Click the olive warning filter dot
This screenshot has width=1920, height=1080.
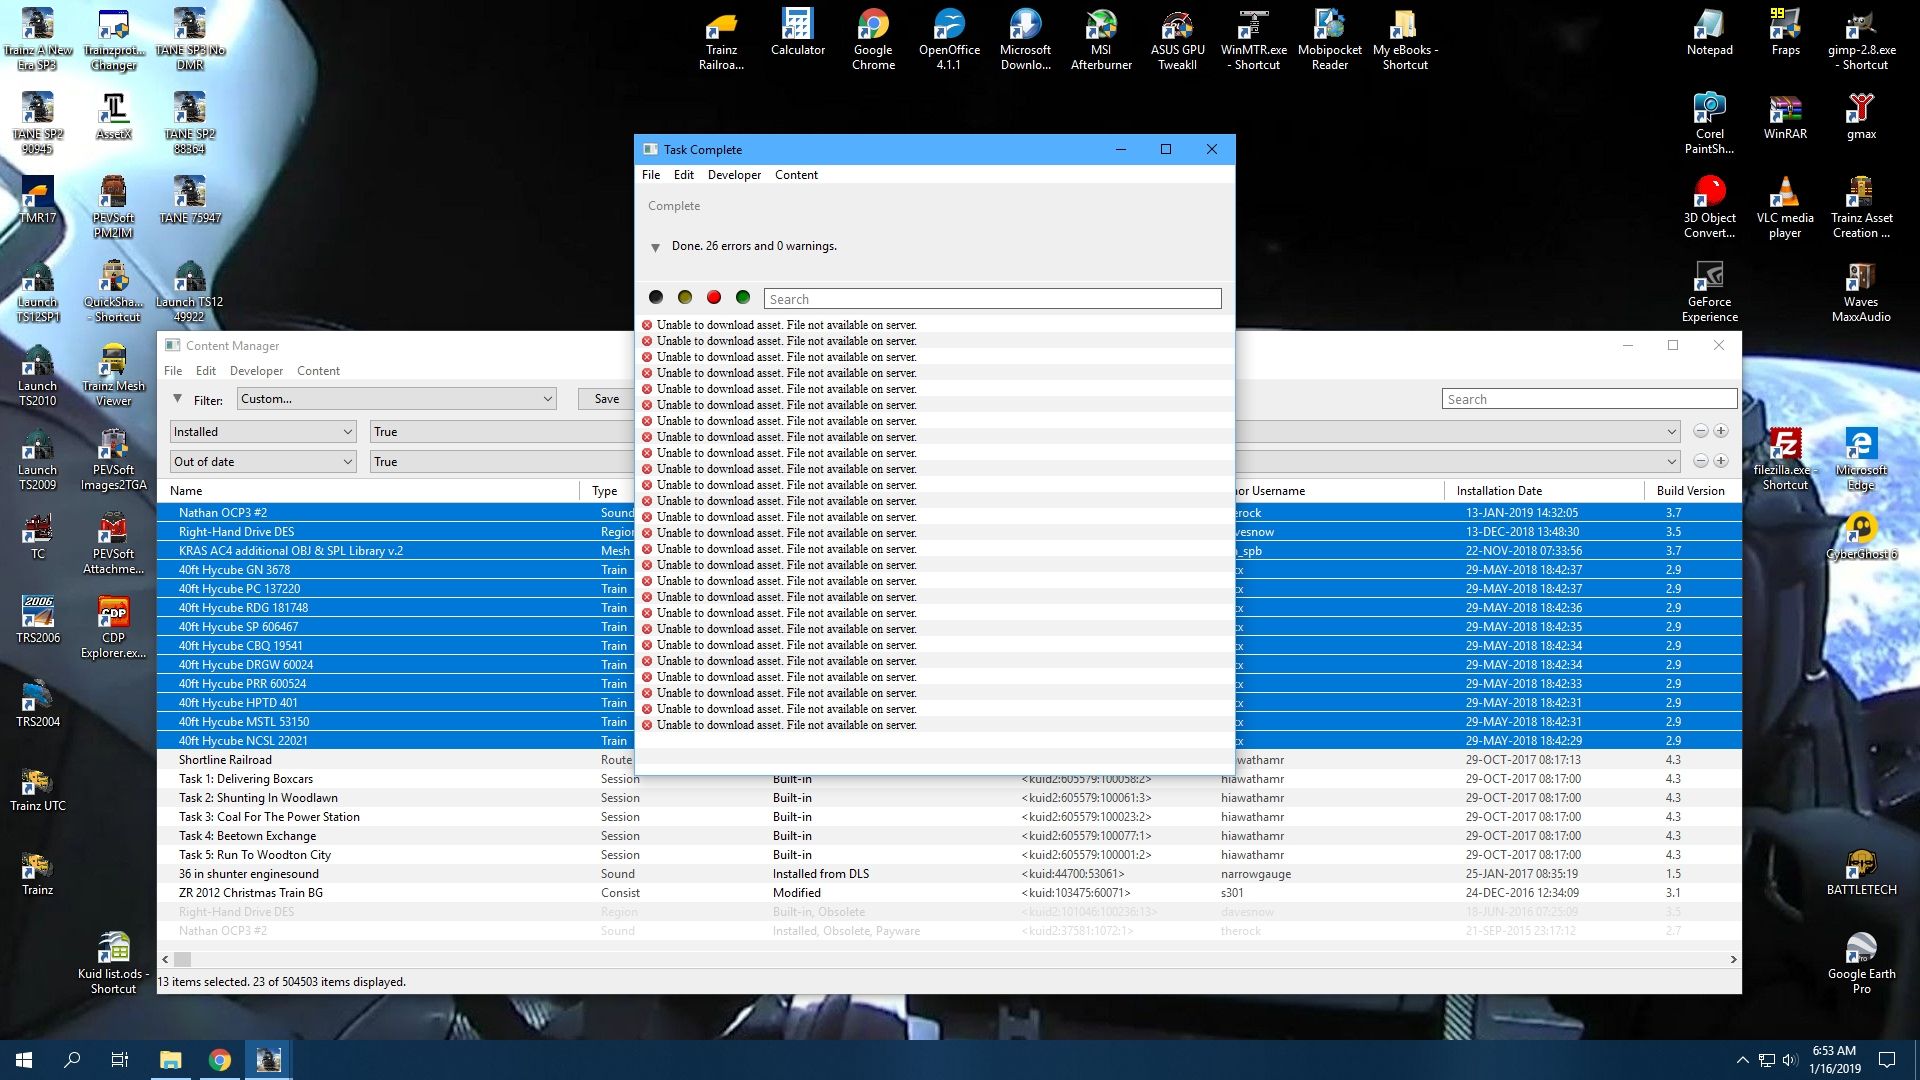(x=684, y=297)
